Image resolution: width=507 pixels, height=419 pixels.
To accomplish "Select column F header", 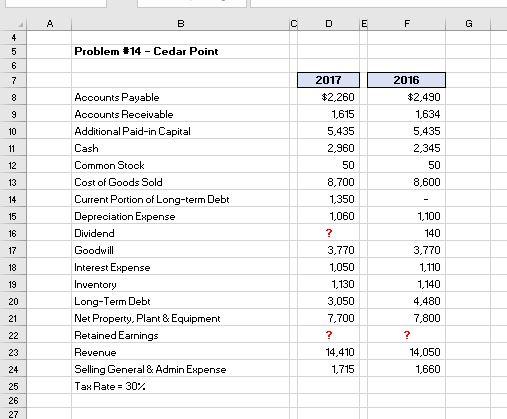I will (406, 24).
